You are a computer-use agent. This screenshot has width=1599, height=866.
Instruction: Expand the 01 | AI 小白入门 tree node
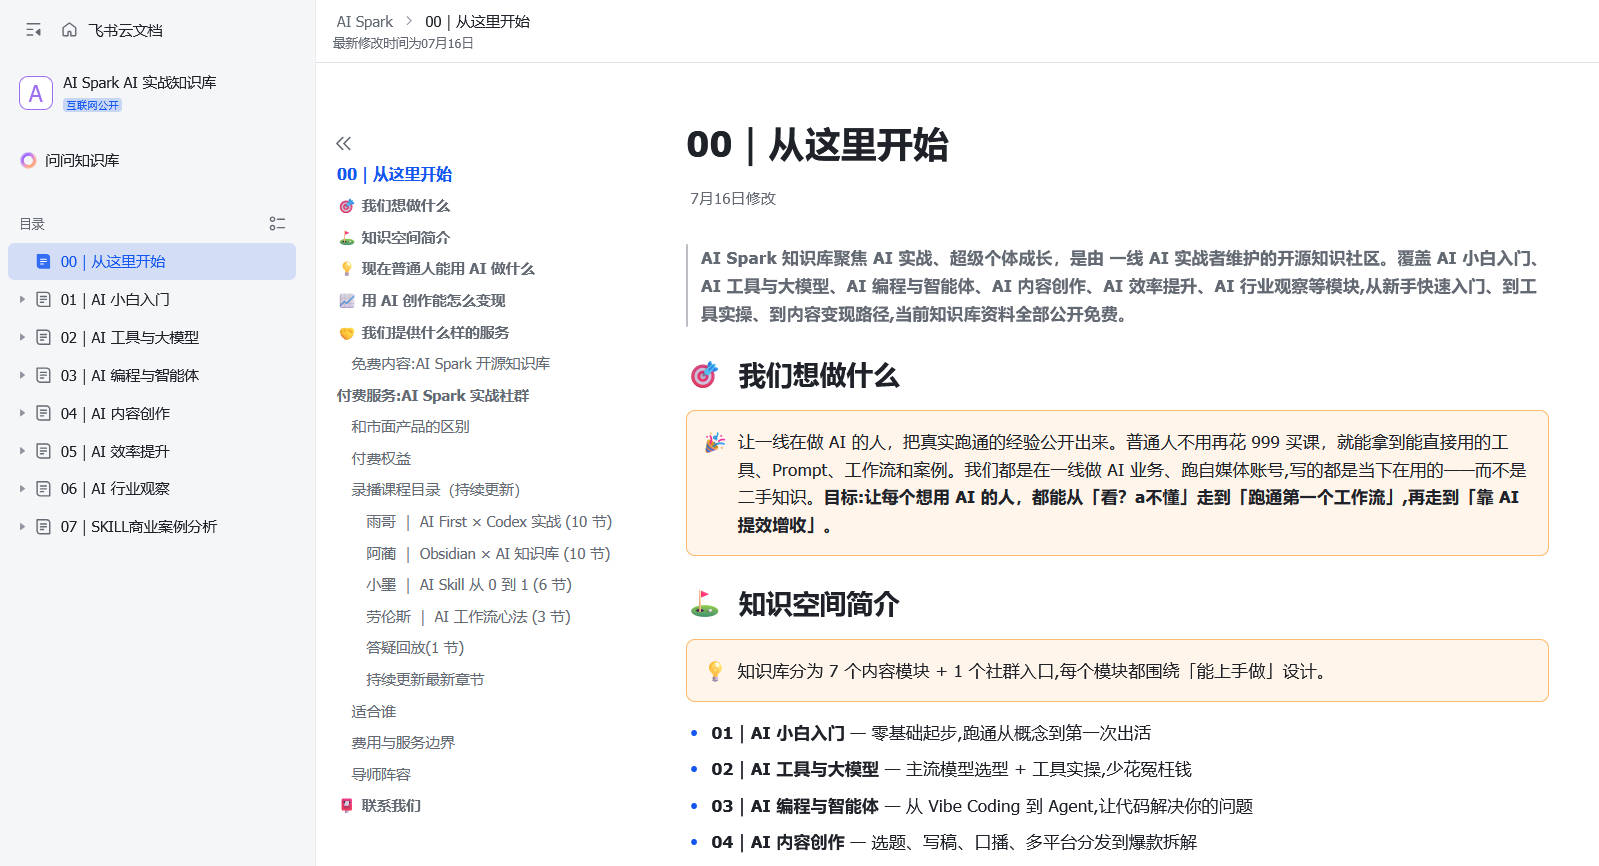click(22, 300)
